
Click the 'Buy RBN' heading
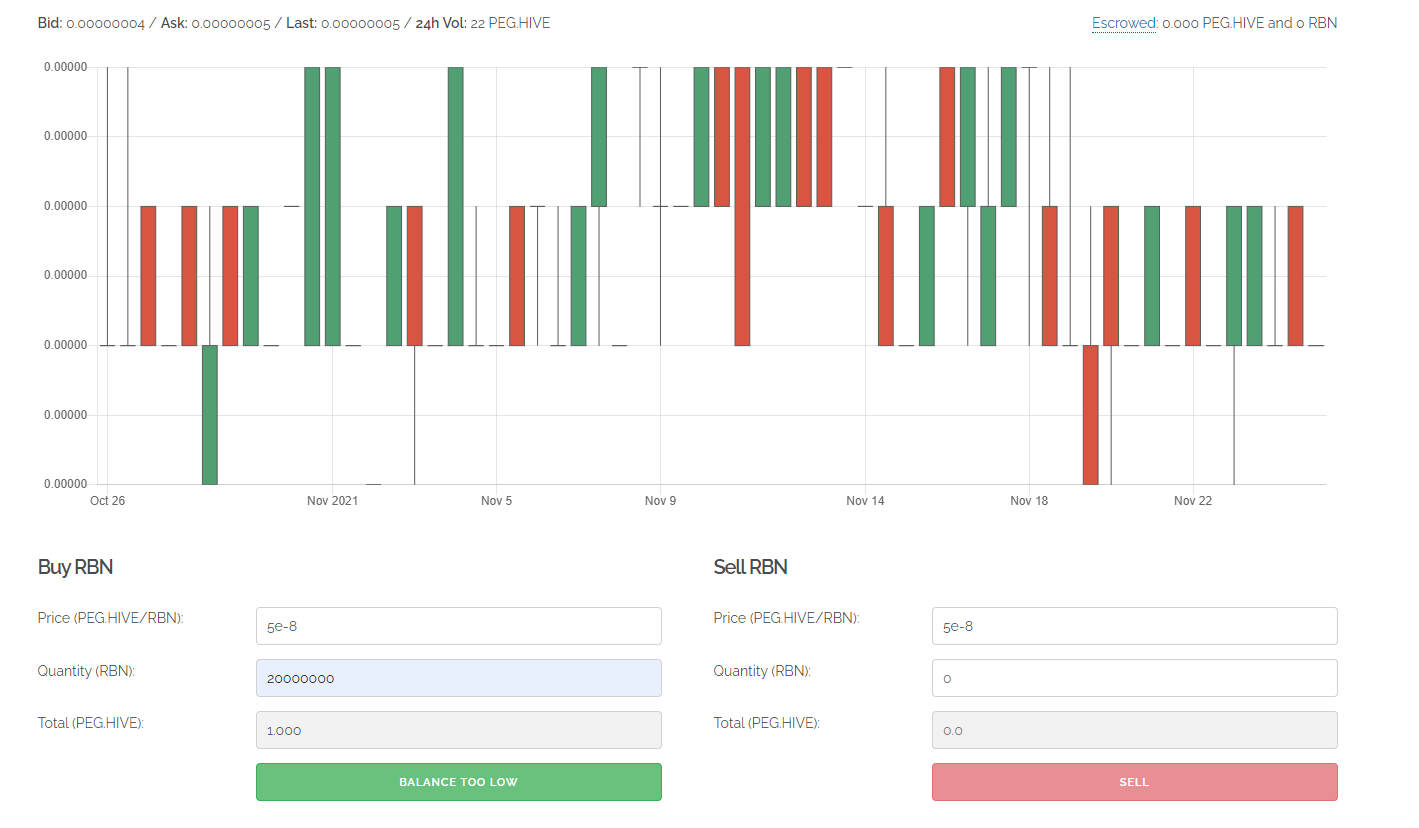pyautogui.click(x=75, y=567)
